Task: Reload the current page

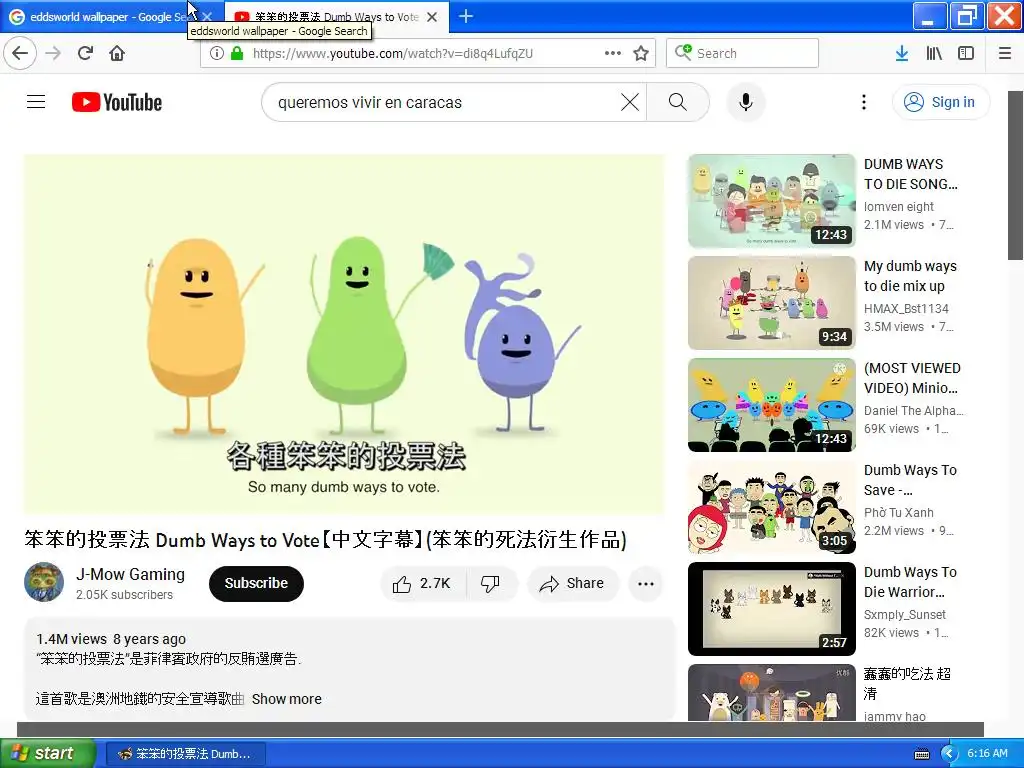Action: 85,53
